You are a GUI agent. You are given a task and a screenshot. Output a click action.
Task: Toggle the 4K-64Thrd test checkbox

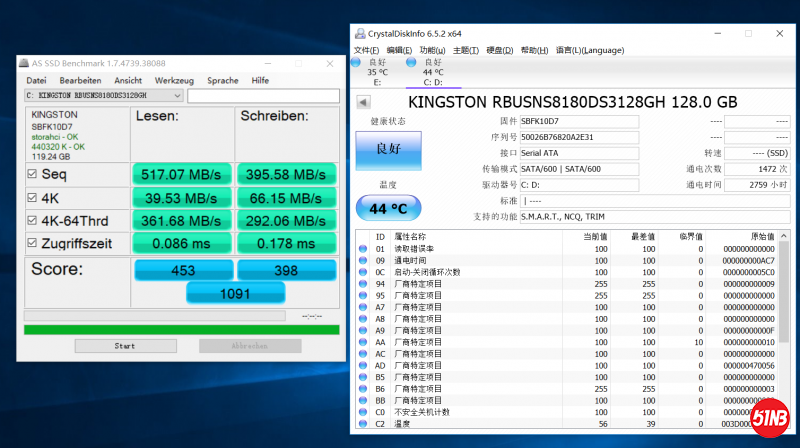pyautogui.click(x=33, y=220)
